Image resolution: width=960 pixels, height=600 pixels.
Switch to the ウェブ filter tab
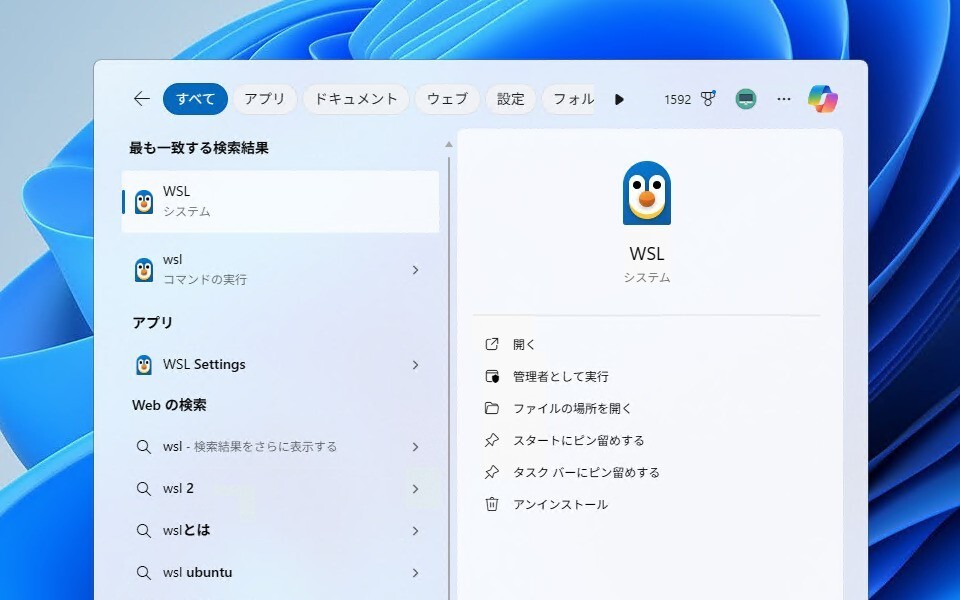click(447, 99)
